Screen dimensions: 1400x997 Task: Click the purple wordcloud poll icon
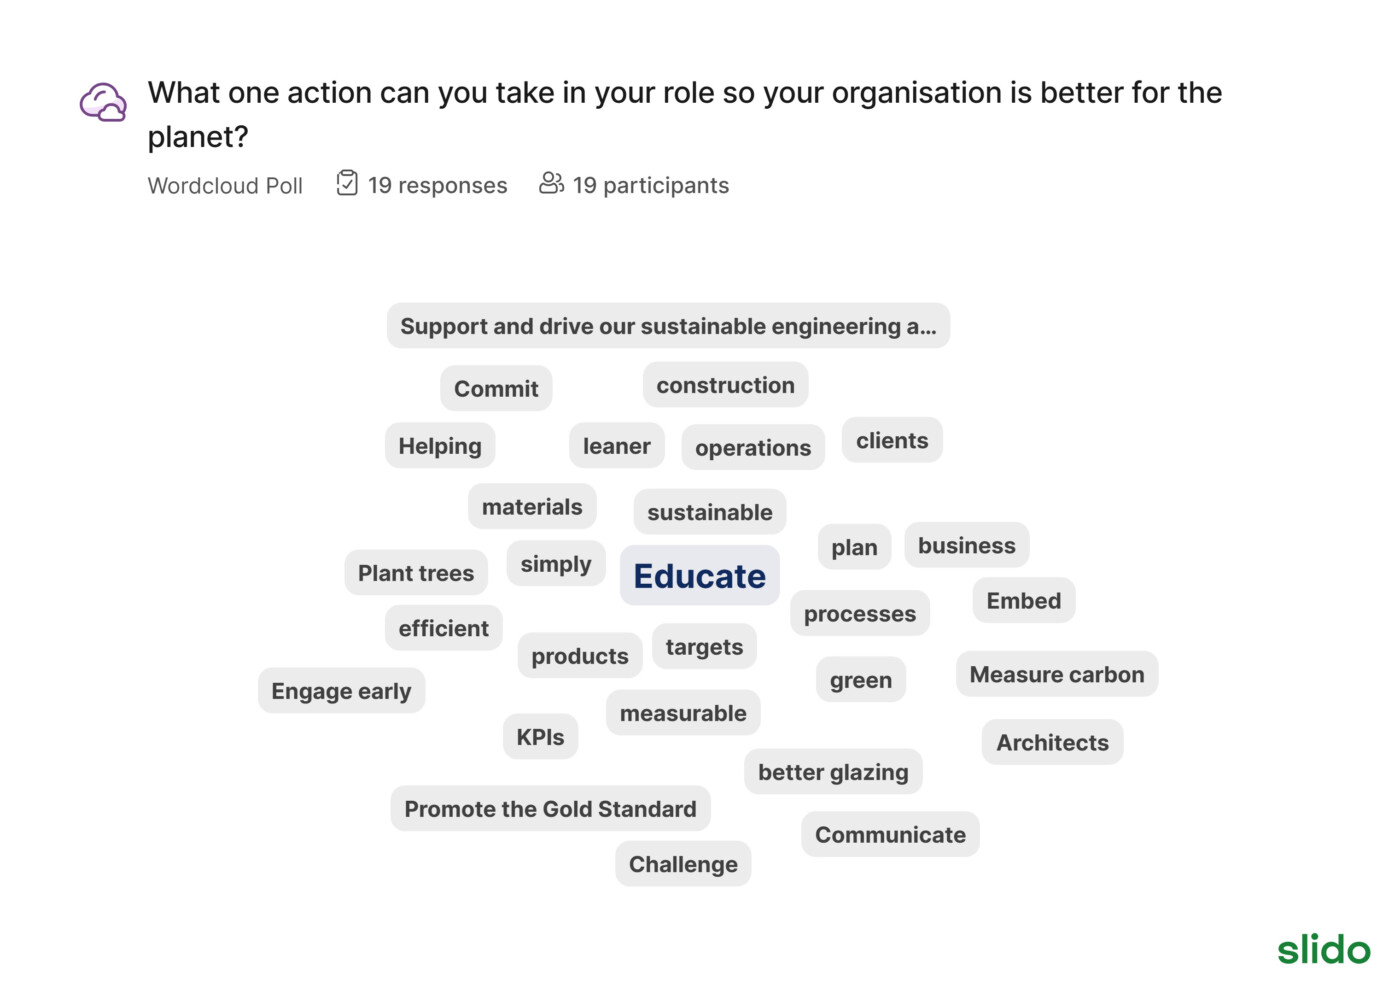pos(103,102)
